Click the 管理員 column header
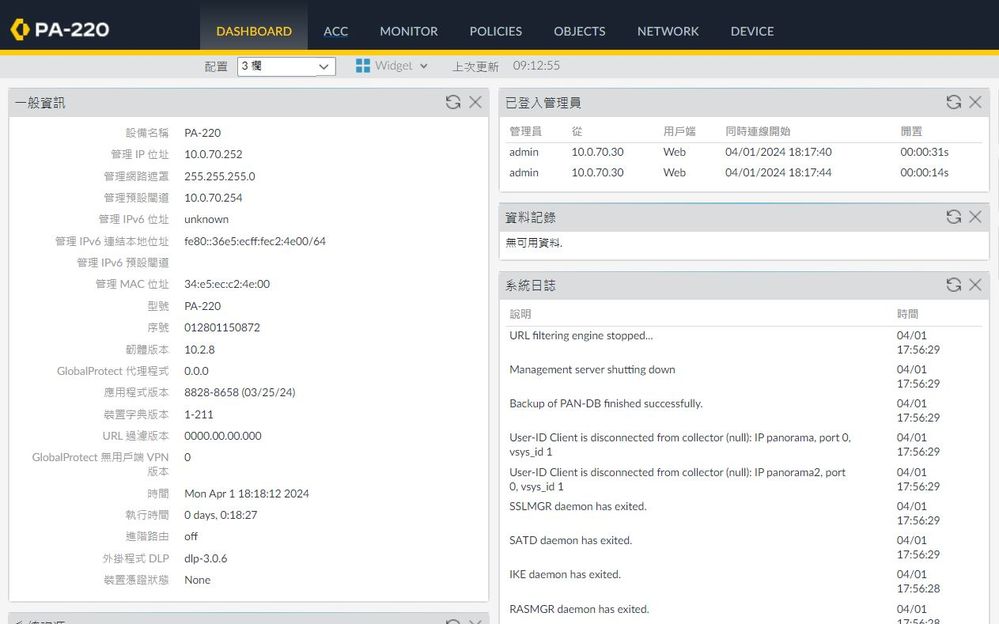Screen dimensions: 999x624 526,131
